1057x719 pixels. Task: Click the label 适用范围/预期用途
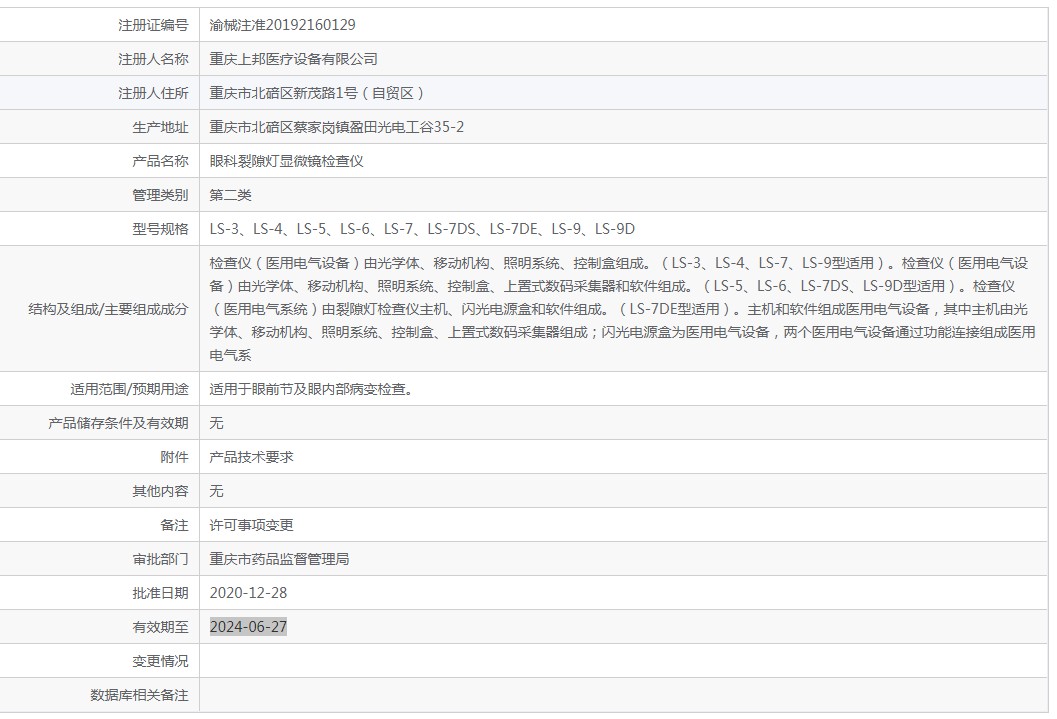[129, 389]
